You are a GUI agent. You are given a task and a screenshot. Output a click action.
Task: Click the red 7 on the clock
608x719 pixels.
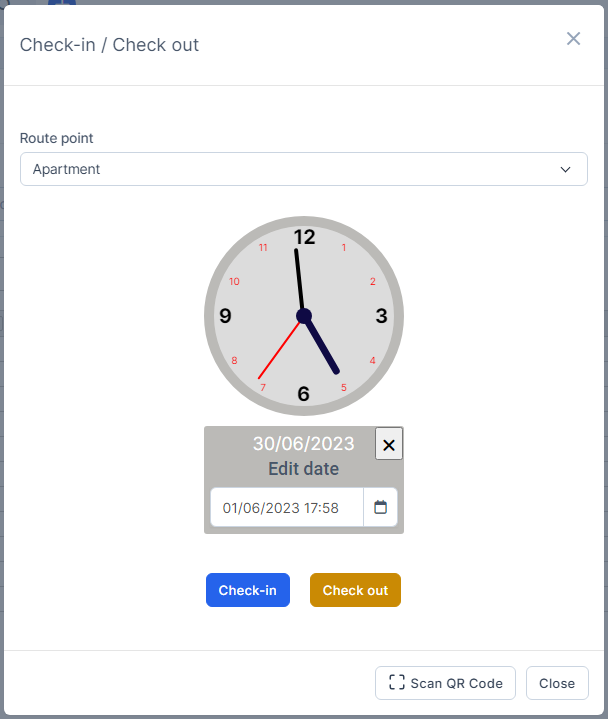[263, 387]
